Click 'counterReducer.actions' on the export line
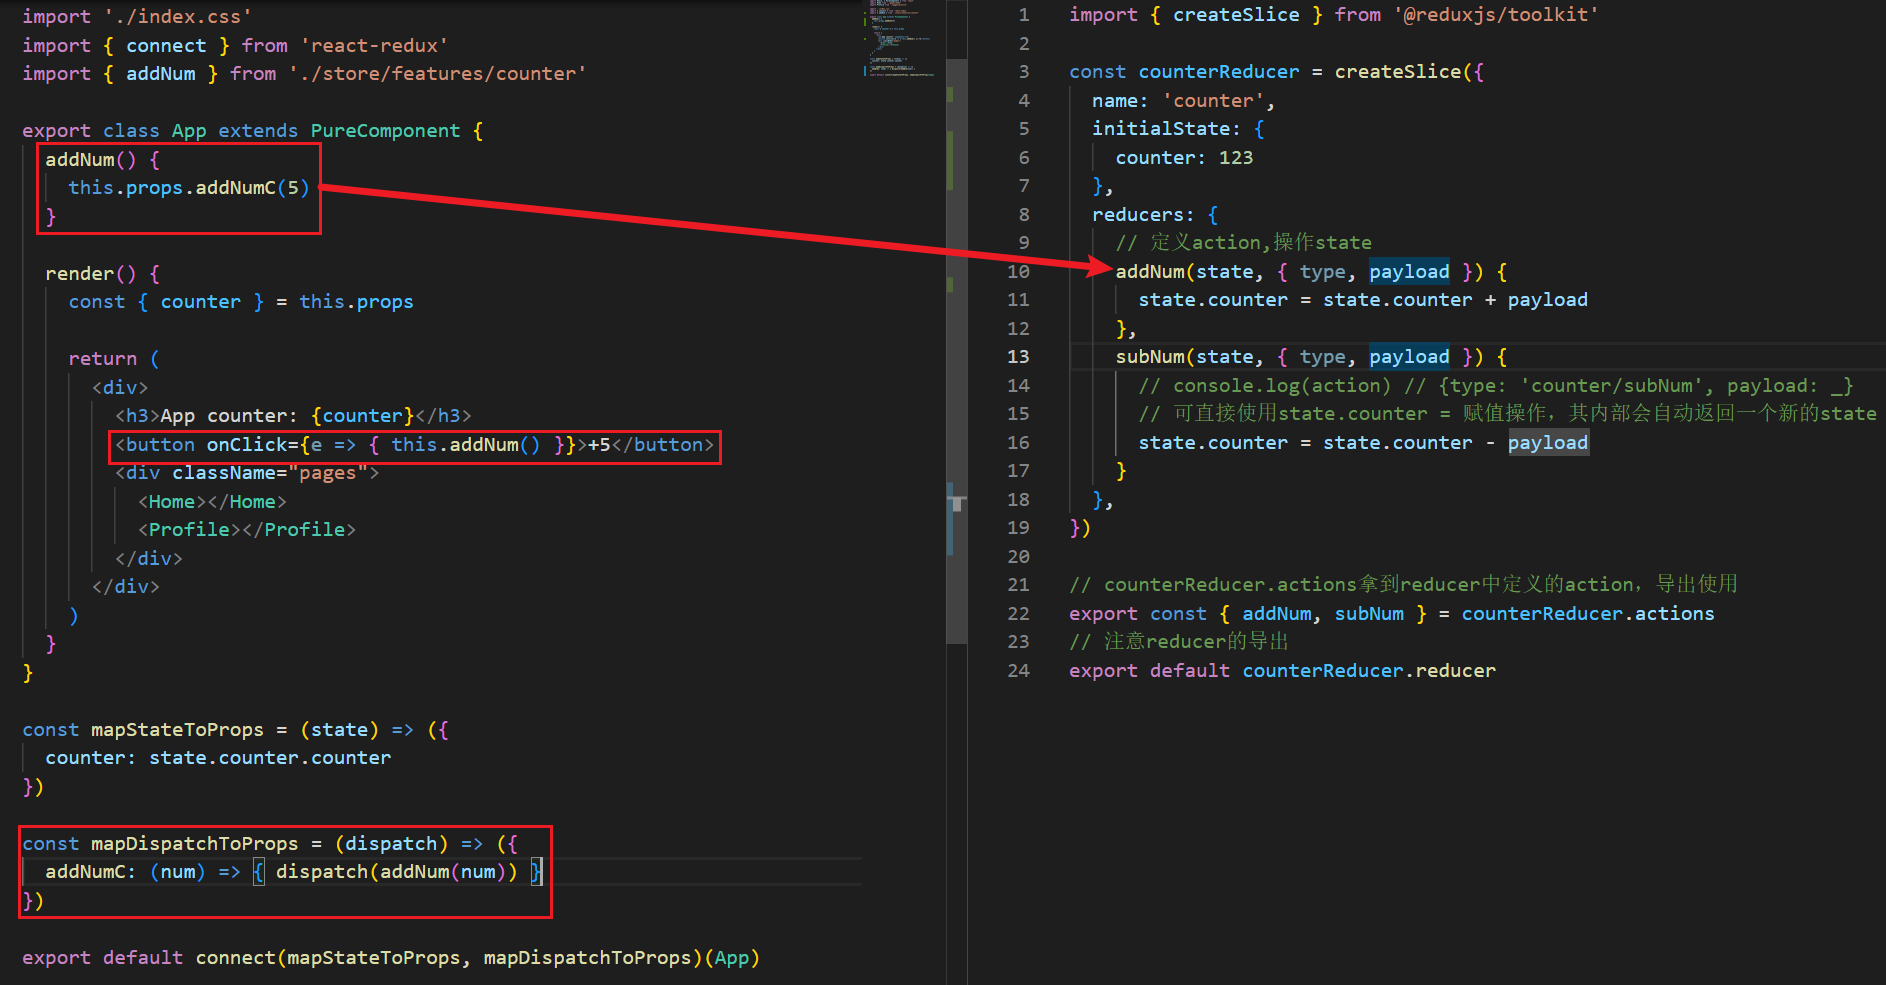 click(1588, 614)
